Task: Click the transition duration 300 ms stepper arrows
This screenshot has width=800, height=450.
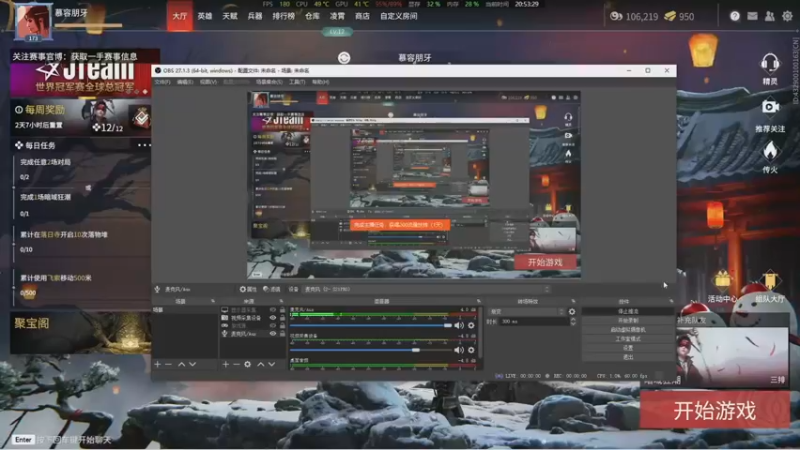Action: [572, 321]
